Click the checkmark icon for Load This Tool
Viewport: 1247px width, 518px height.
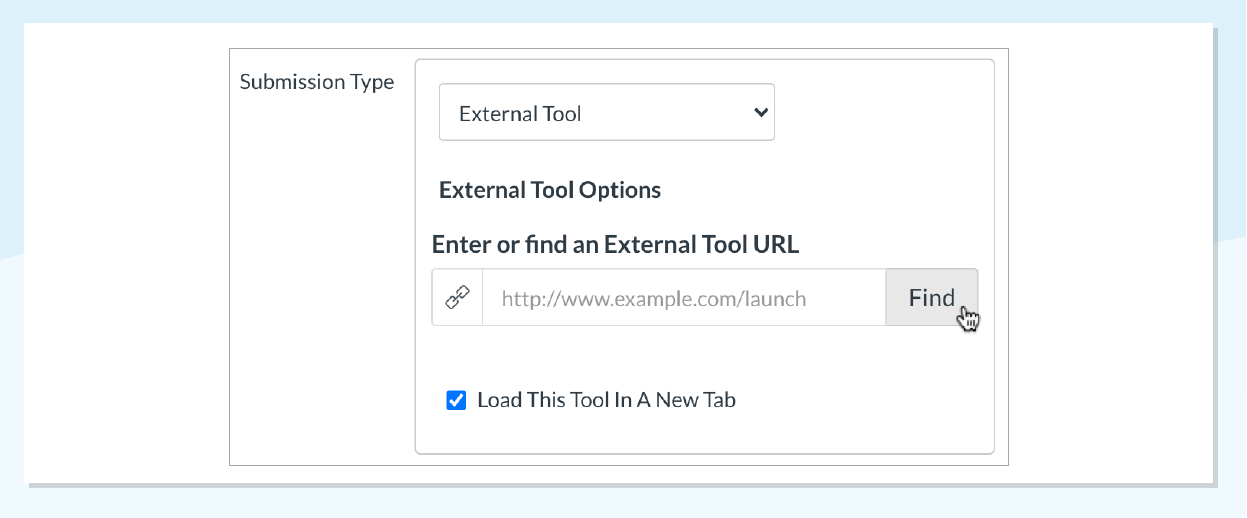click(456, 400)
